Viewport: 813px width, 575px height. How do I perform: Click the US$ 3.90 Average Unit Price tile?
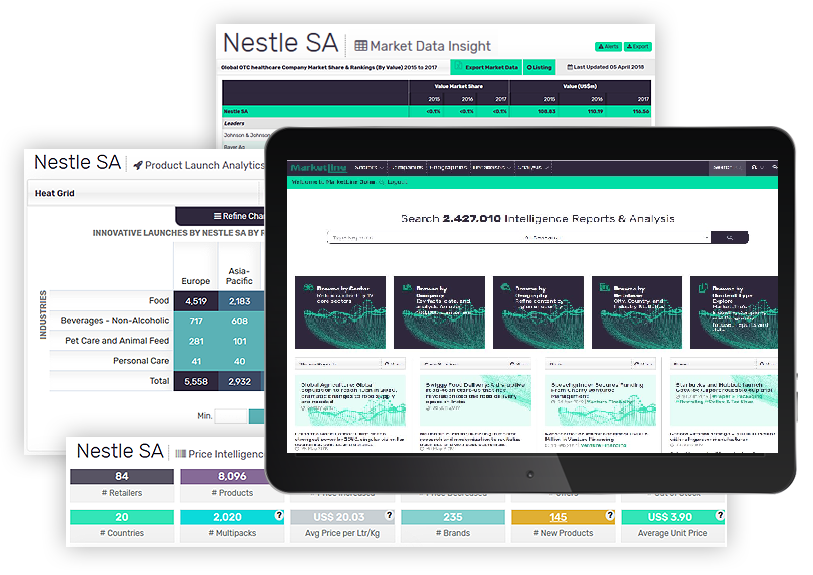click(x=672, y=526)
